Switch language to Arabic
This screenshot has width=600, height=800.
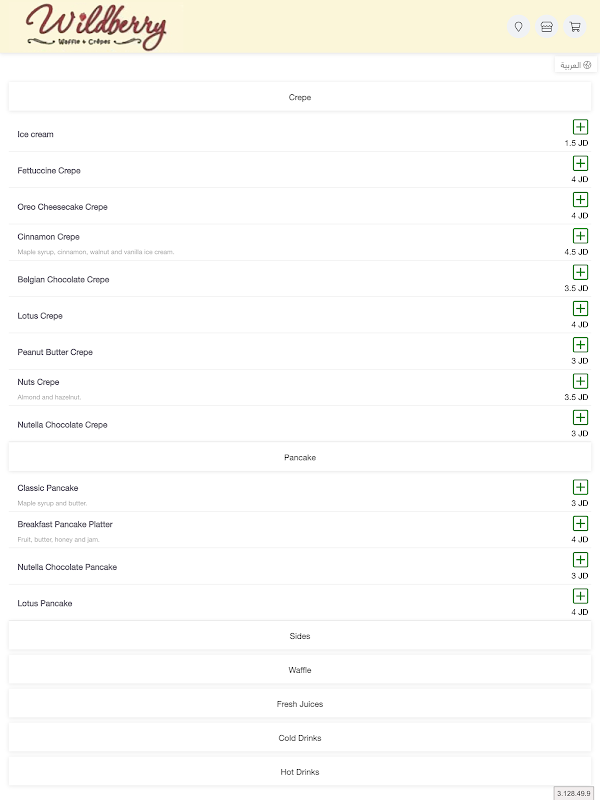[x=575, y=65]
